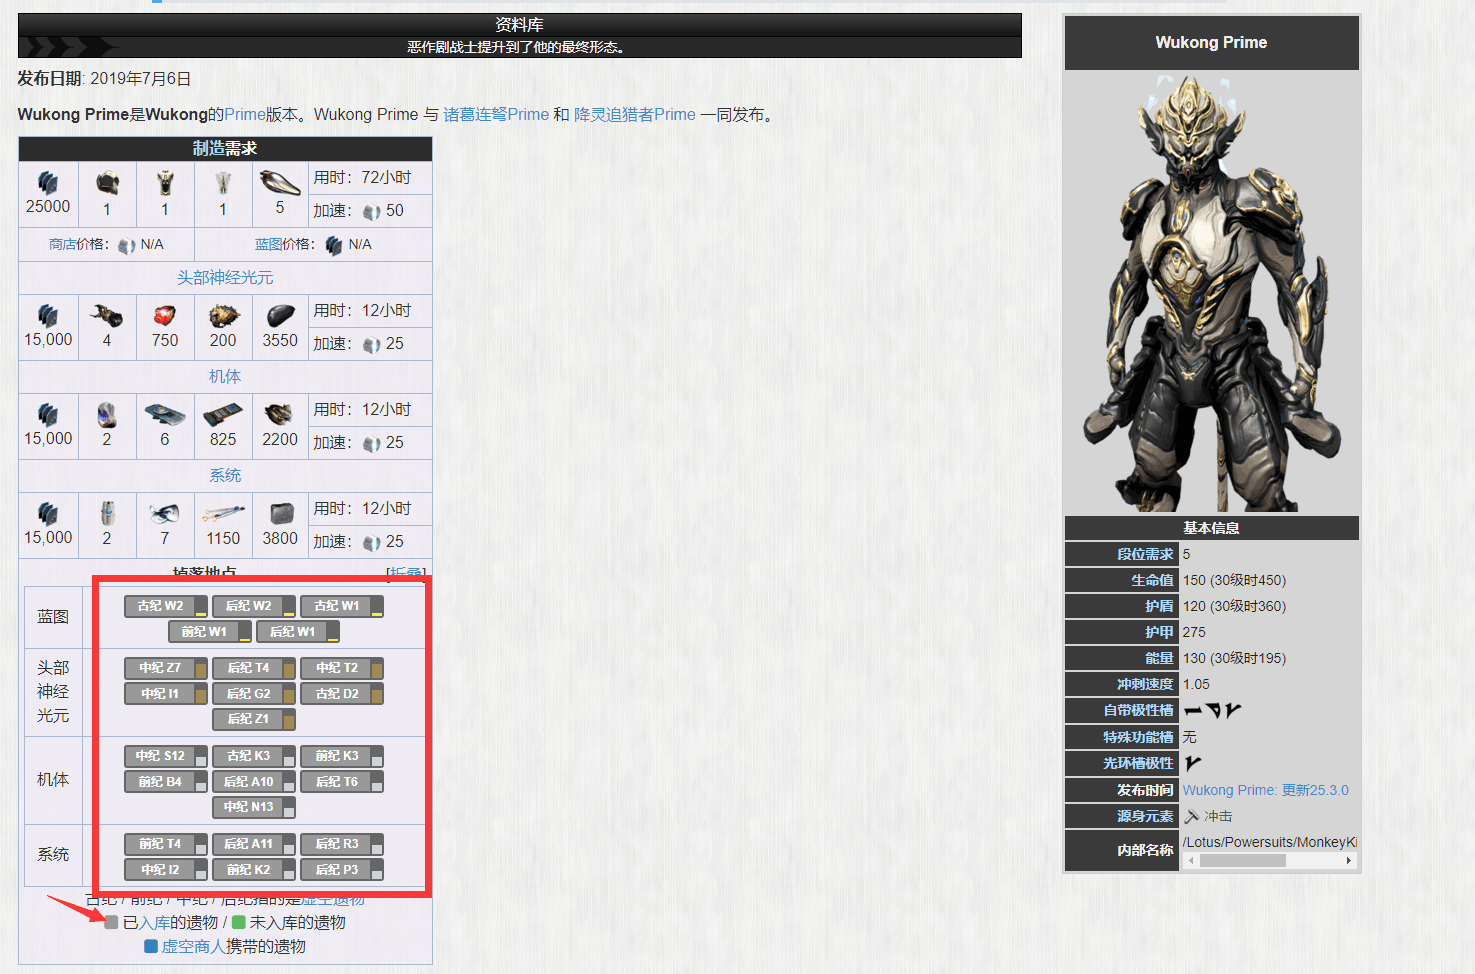Click the circuit board icon above 825
Screen dimensions: 1475x974
pos(223,414)
